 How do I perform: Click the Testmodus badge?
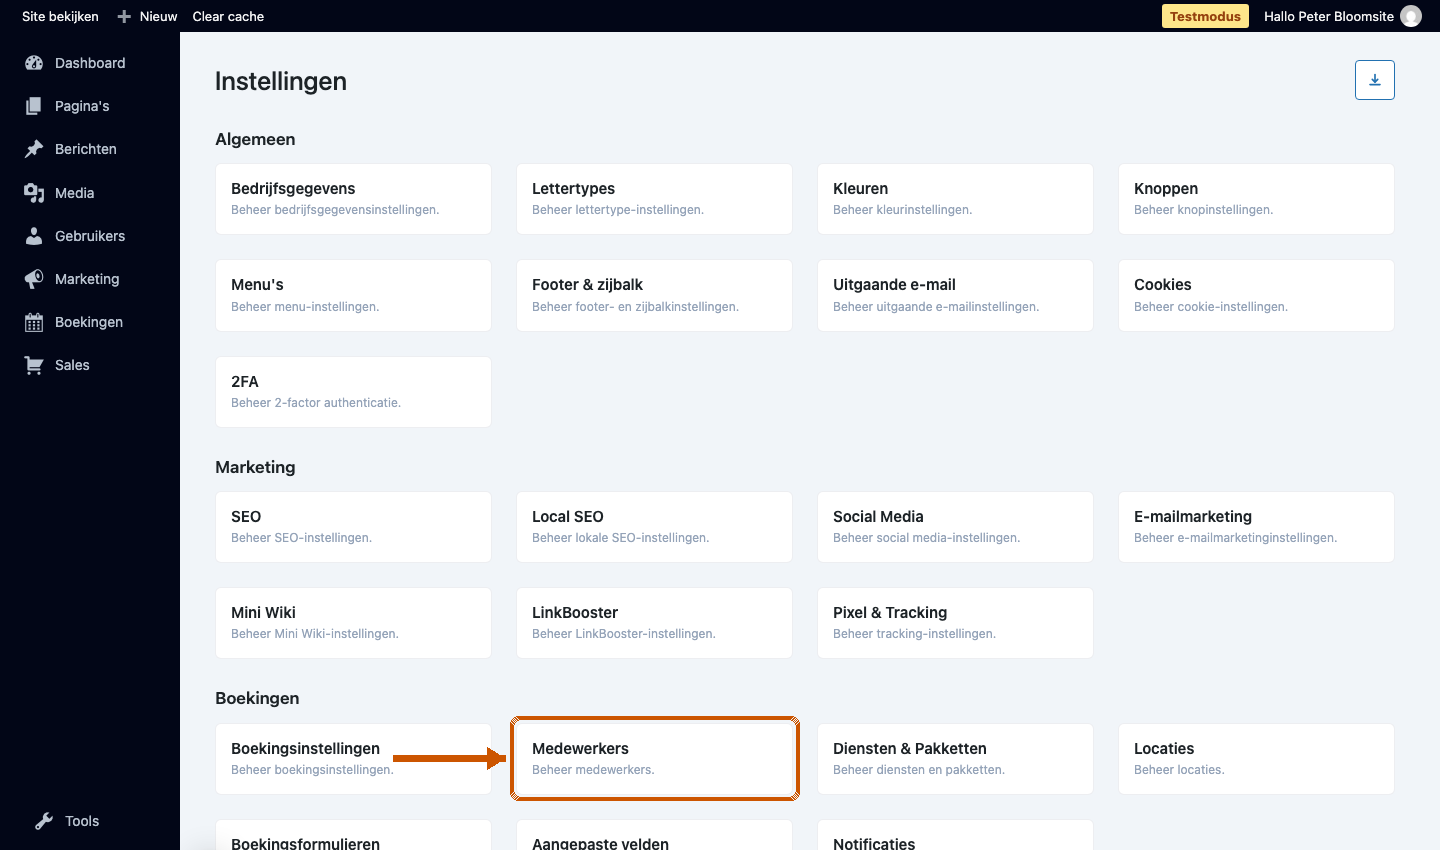point(1205,16)
